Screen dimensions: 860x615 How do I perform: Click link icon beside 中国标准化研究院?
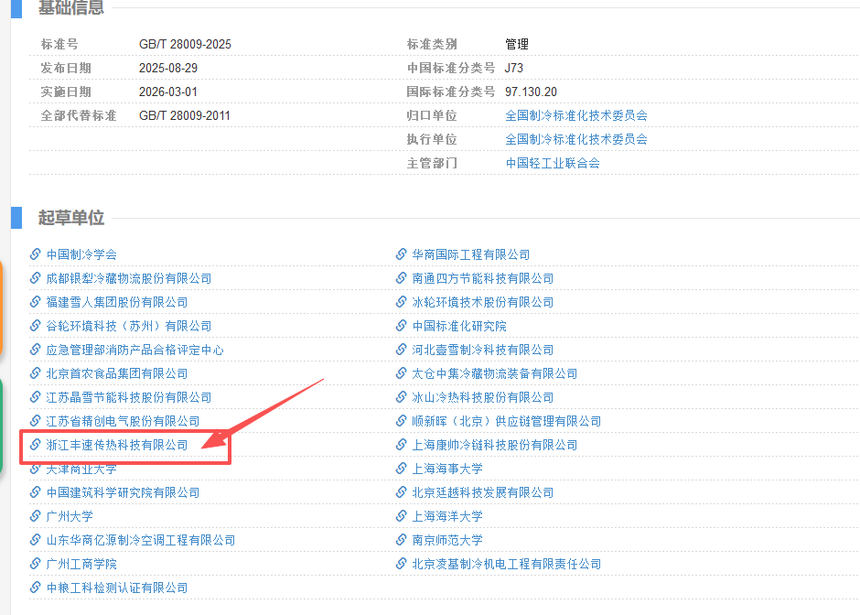(x=401, y=325)
